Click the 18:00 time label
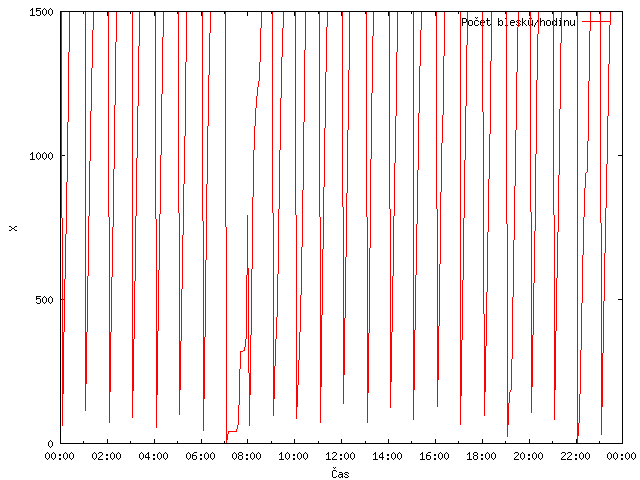The image size is (640, 480). (481, 456)
